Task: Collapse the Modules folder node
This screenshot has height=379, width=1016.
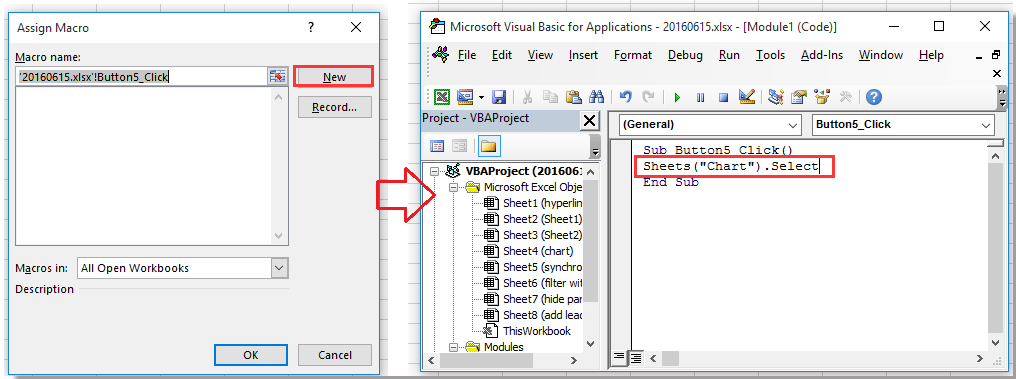Action: [x=454, y=347]
